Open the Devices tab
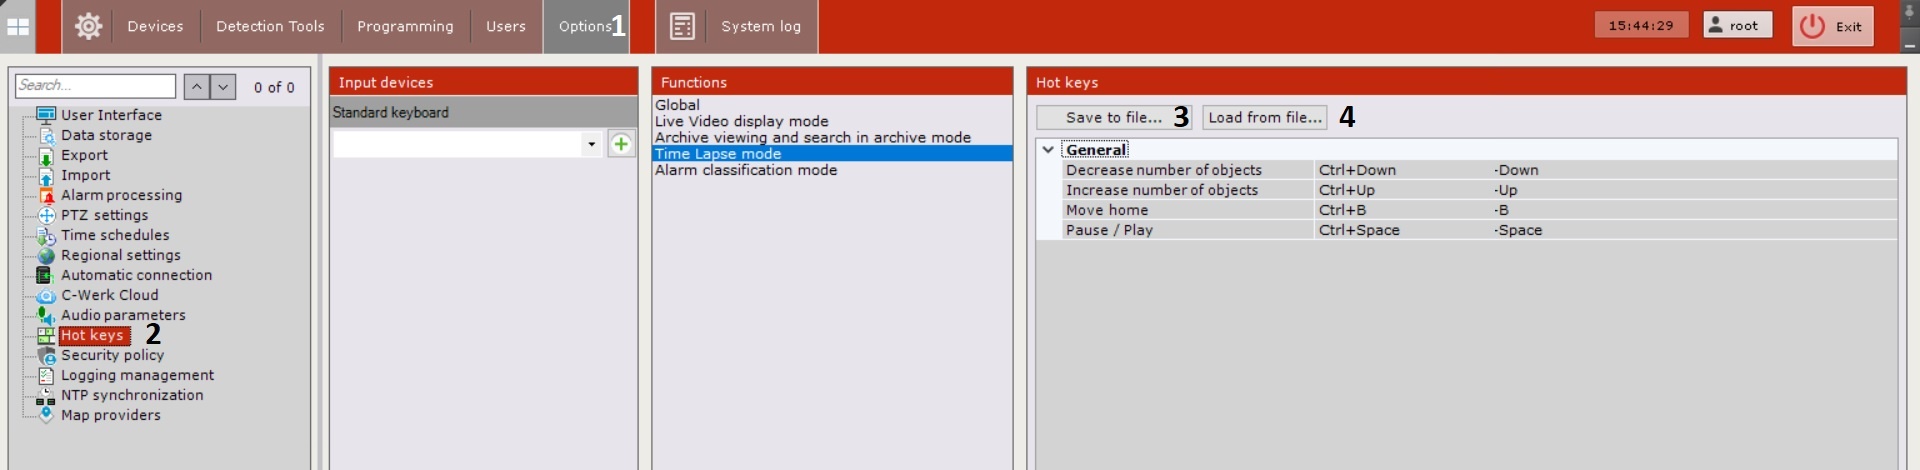Viewport: 1920px width, 470px height. [155, 26]
